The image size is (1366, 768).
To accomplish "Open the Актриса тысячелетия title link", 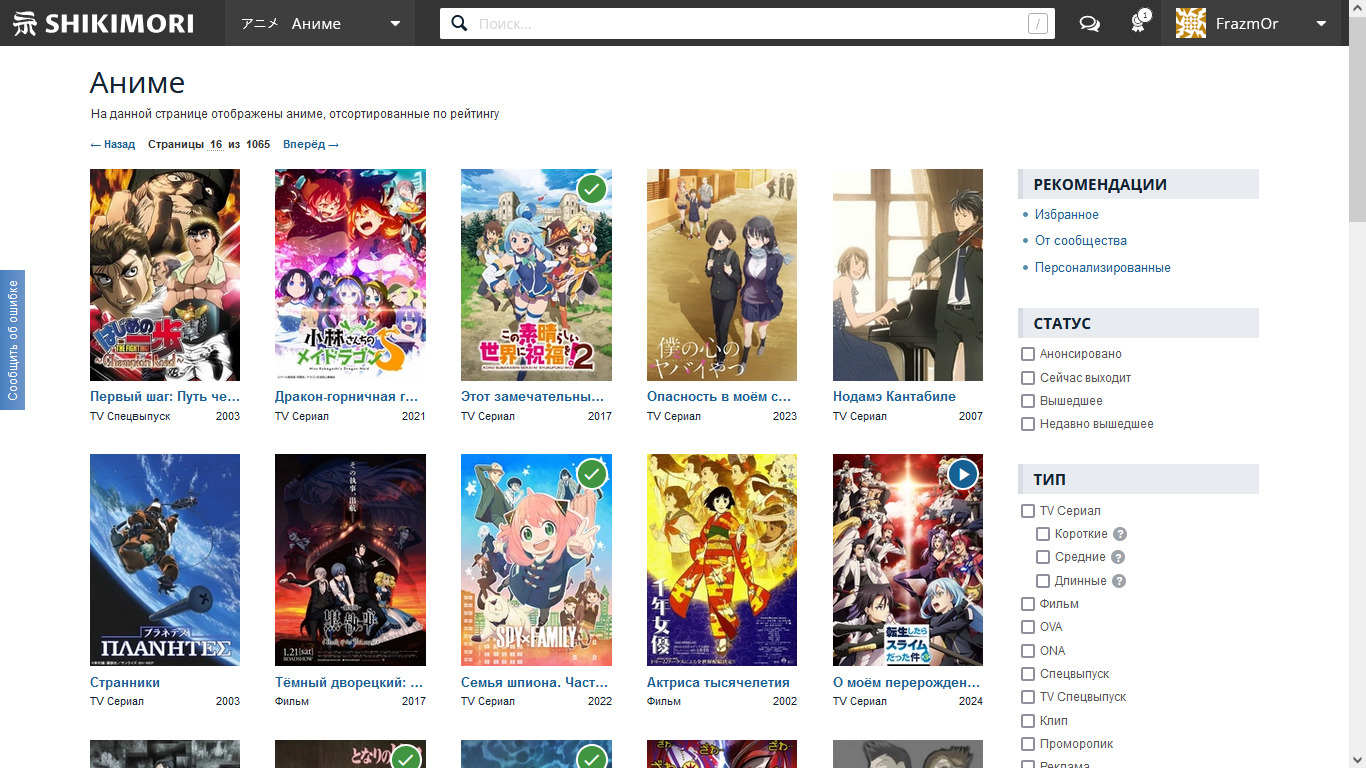I will coord(718,683).
